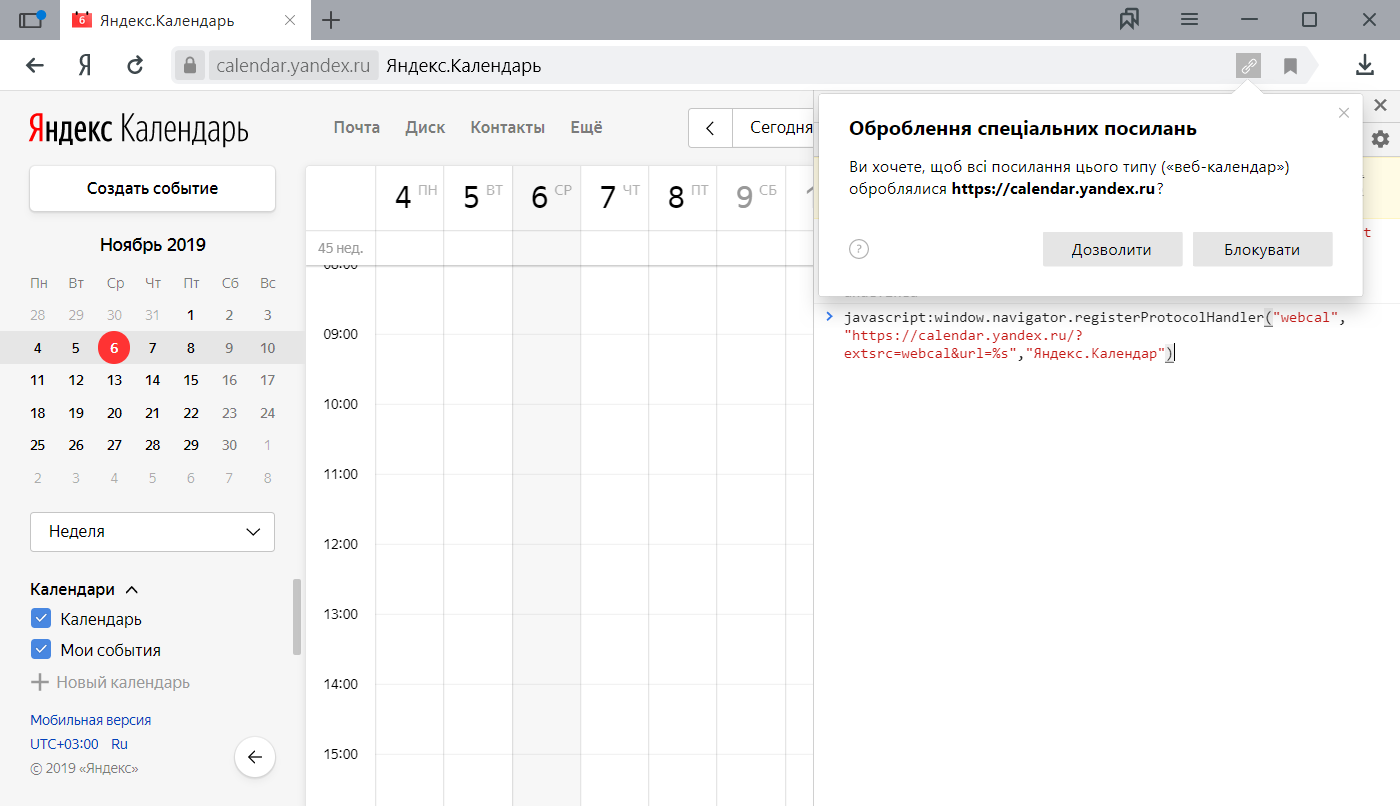Click the 09:00 time label
Viewport: 1400px width, 806px height.
tap(341, 334)
